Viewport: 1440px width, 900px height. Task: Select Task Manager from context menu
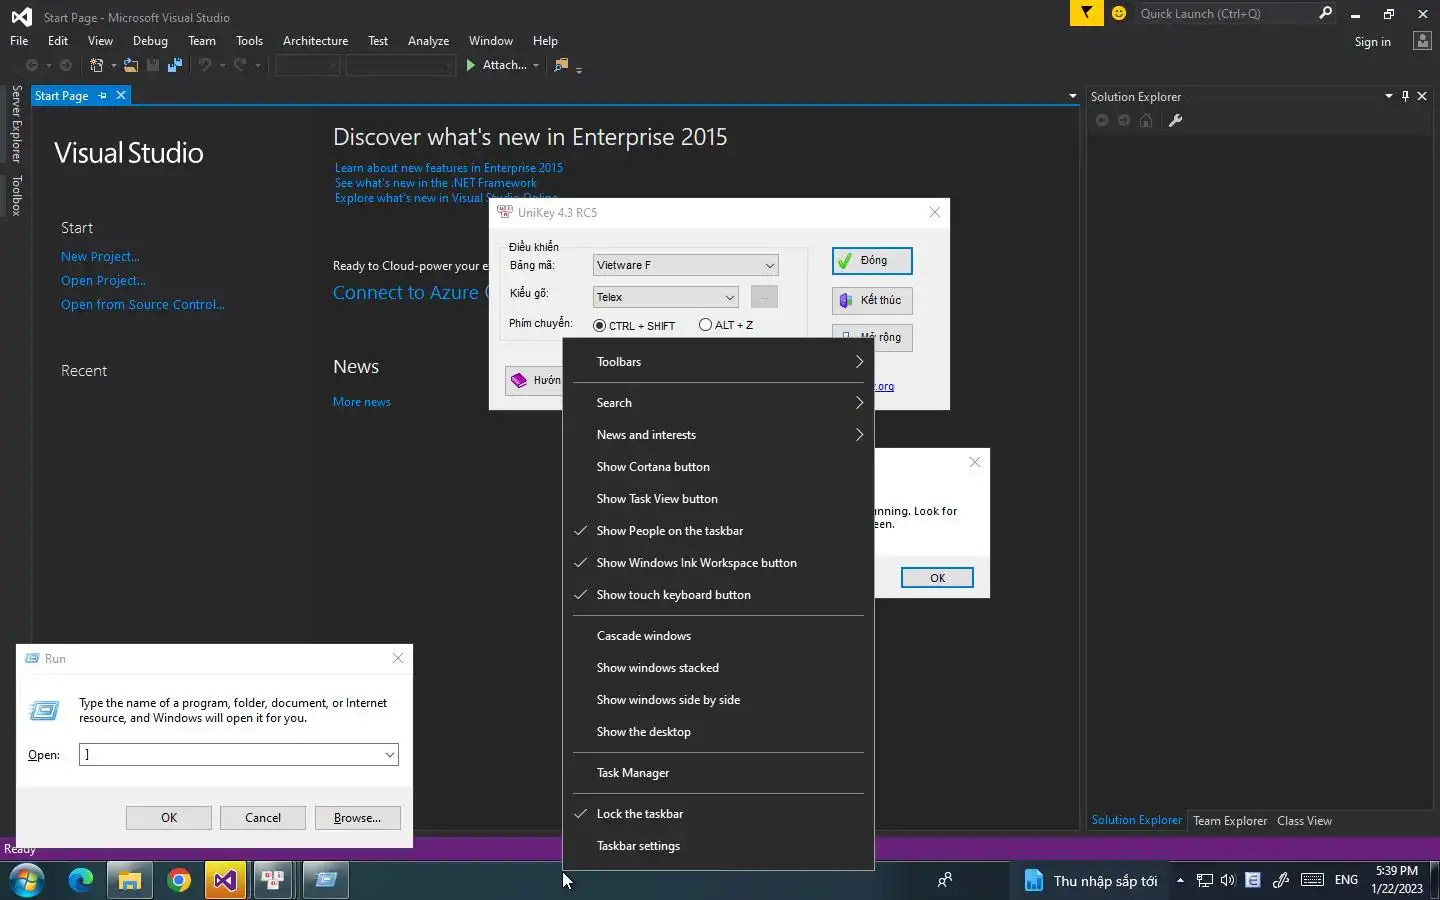(x=718, y=773)
